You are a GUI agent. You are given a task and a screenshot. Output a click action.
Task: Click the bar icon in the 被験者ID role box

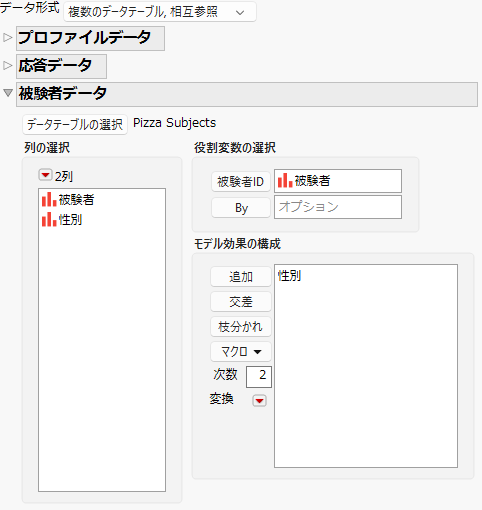pyautogui.click(x=285, y=181)
